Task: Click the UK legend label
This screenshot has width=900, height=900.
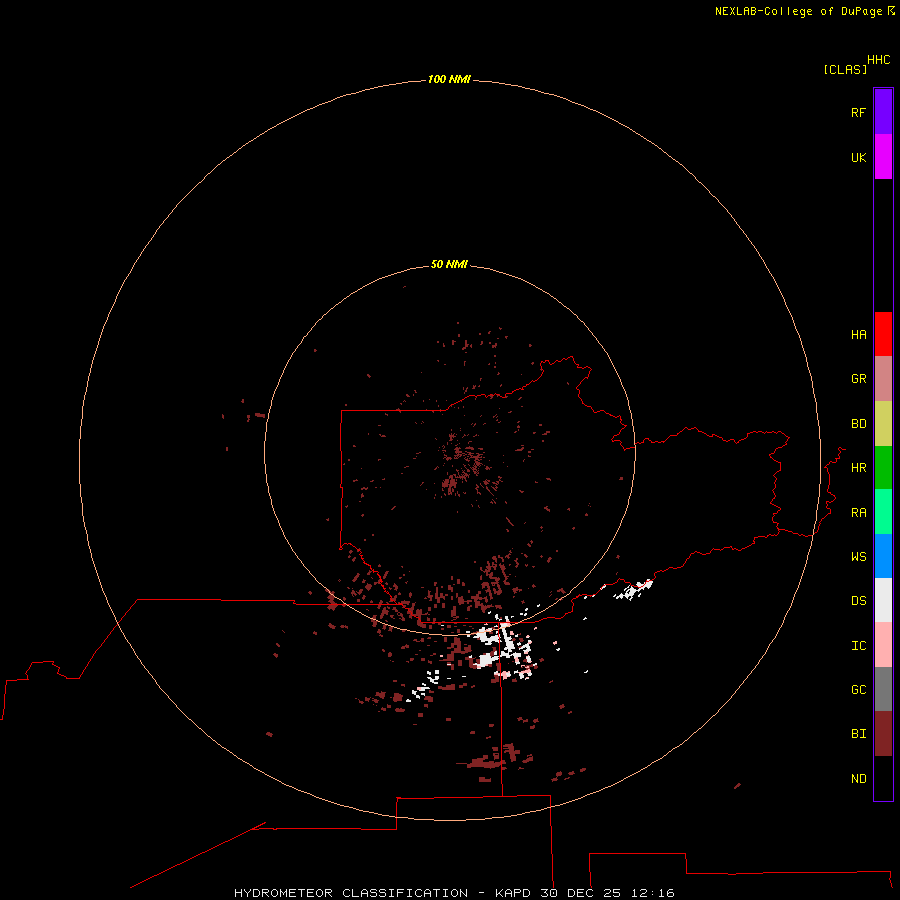Action: point(859,157)
